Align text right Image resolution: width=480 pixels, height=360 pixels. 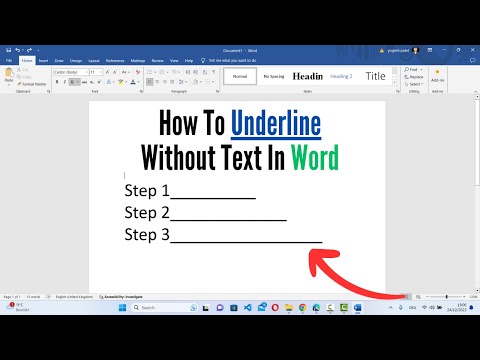[x=165, y=82]
